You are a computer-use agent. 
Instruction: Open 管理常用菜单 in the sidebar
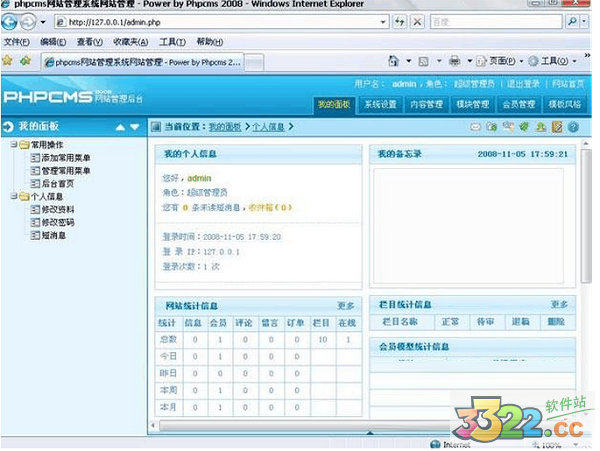coord(65,171)
